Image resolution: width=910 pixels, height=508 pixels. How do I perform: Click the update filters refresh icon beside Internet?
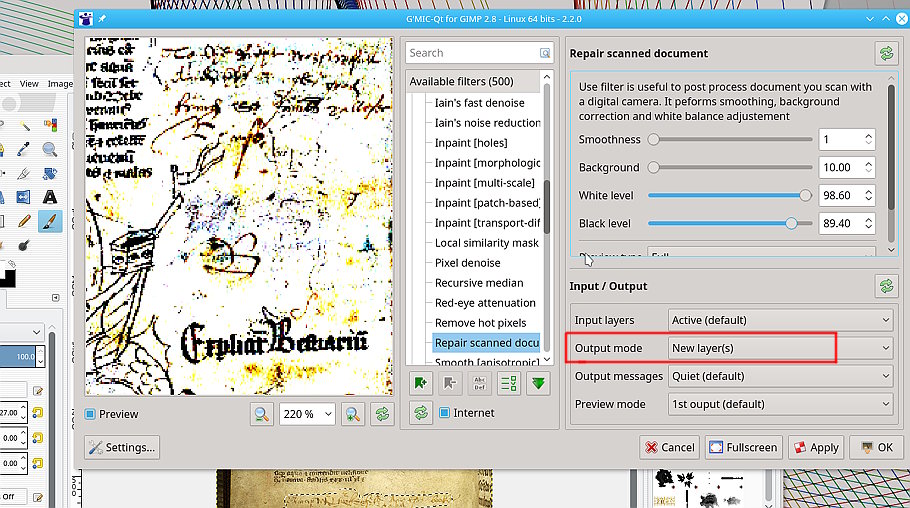(421, 413)
